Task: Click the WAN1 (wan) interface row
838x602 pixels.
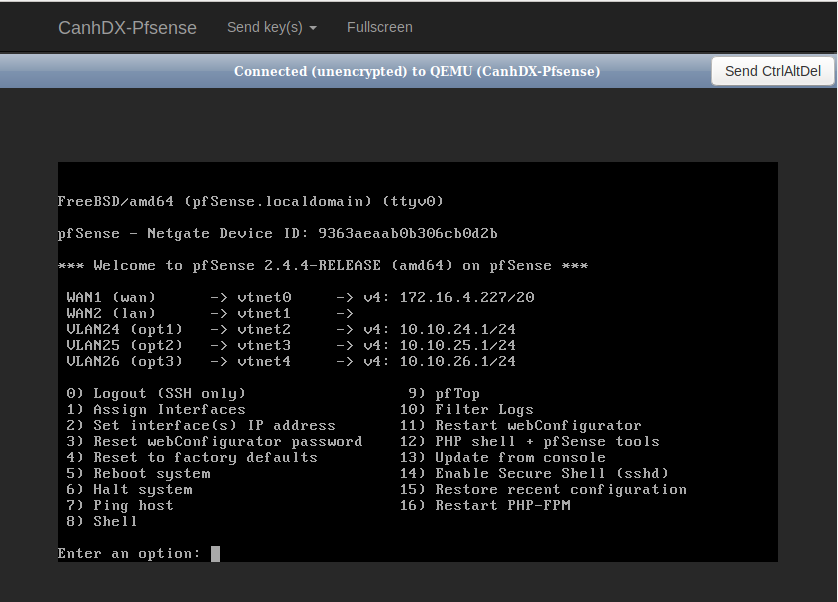Action: [x=300, y=297]
